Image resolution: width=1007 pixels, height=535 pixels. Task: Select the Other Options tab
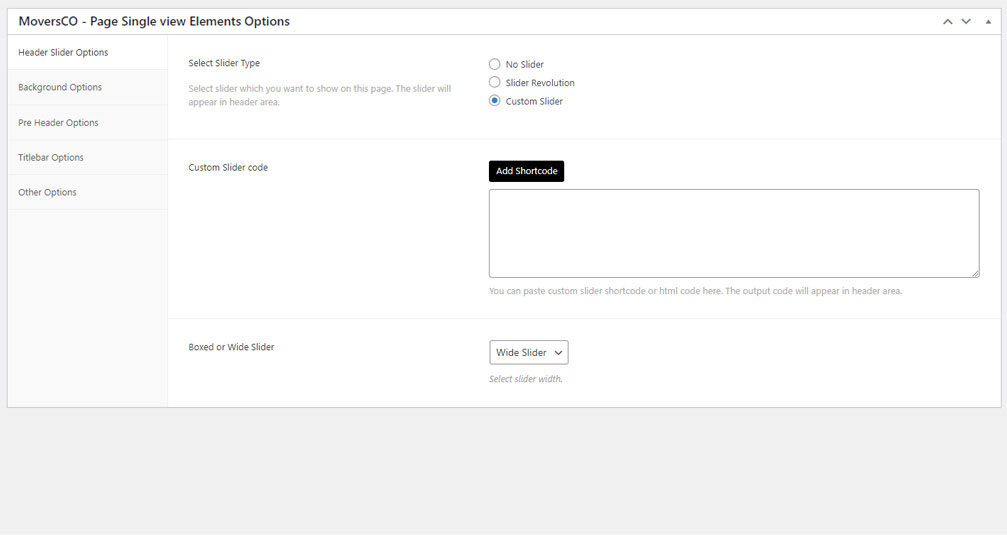47,192
